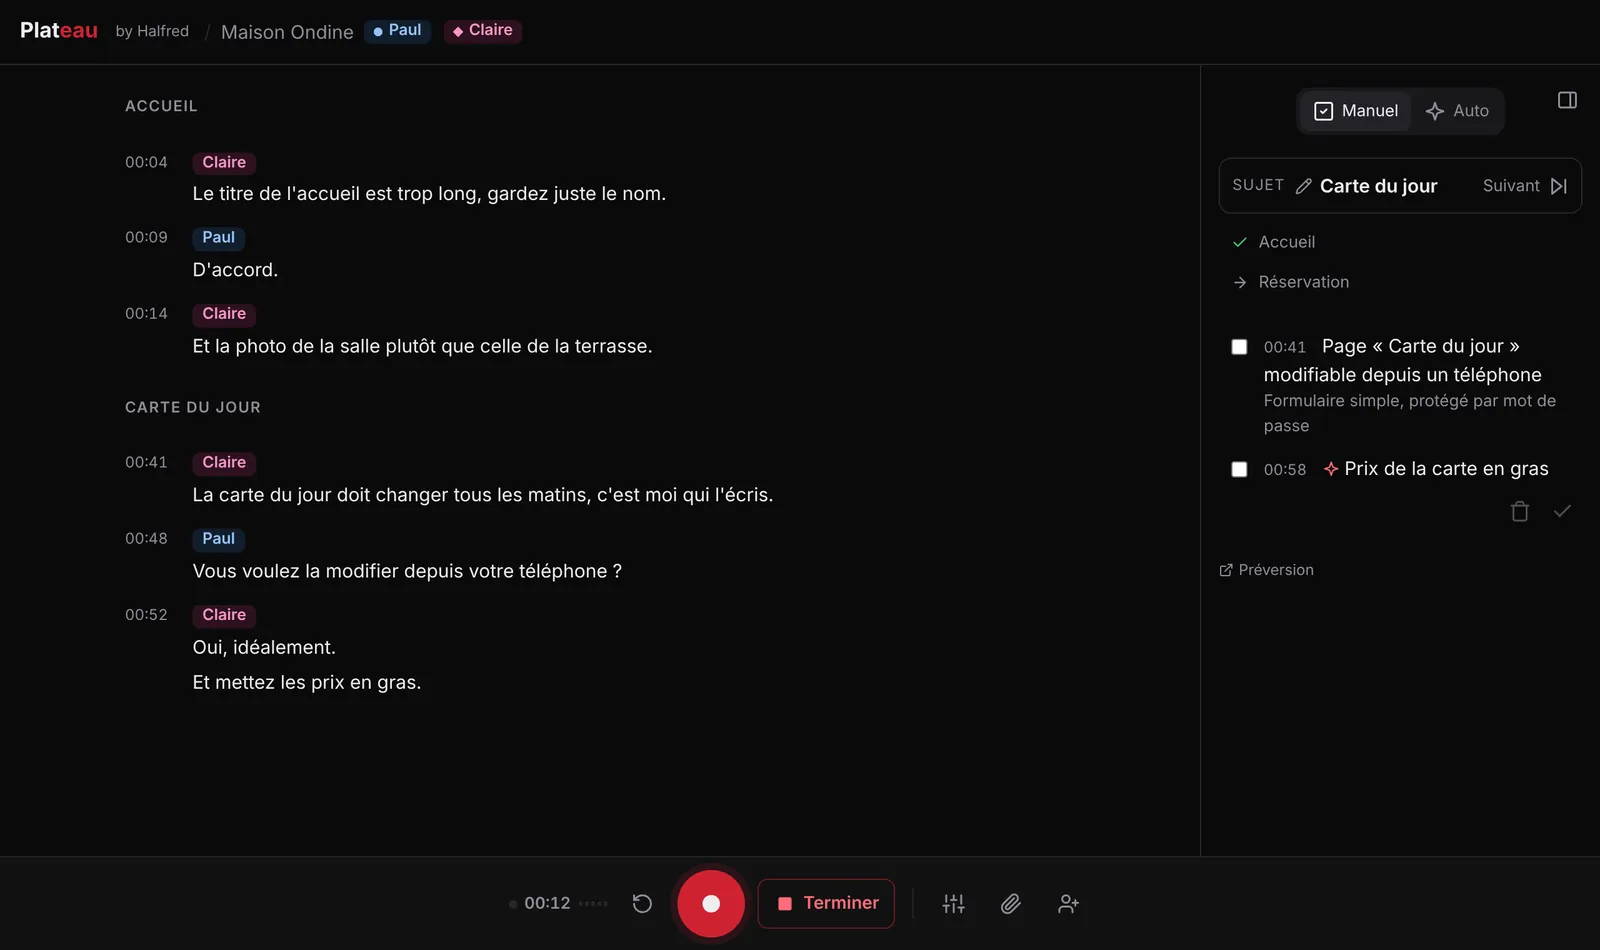The height and width of the screenshot is (950, 1600).
Task: Click the Paul participant chip in header
Action: point(397,31)
